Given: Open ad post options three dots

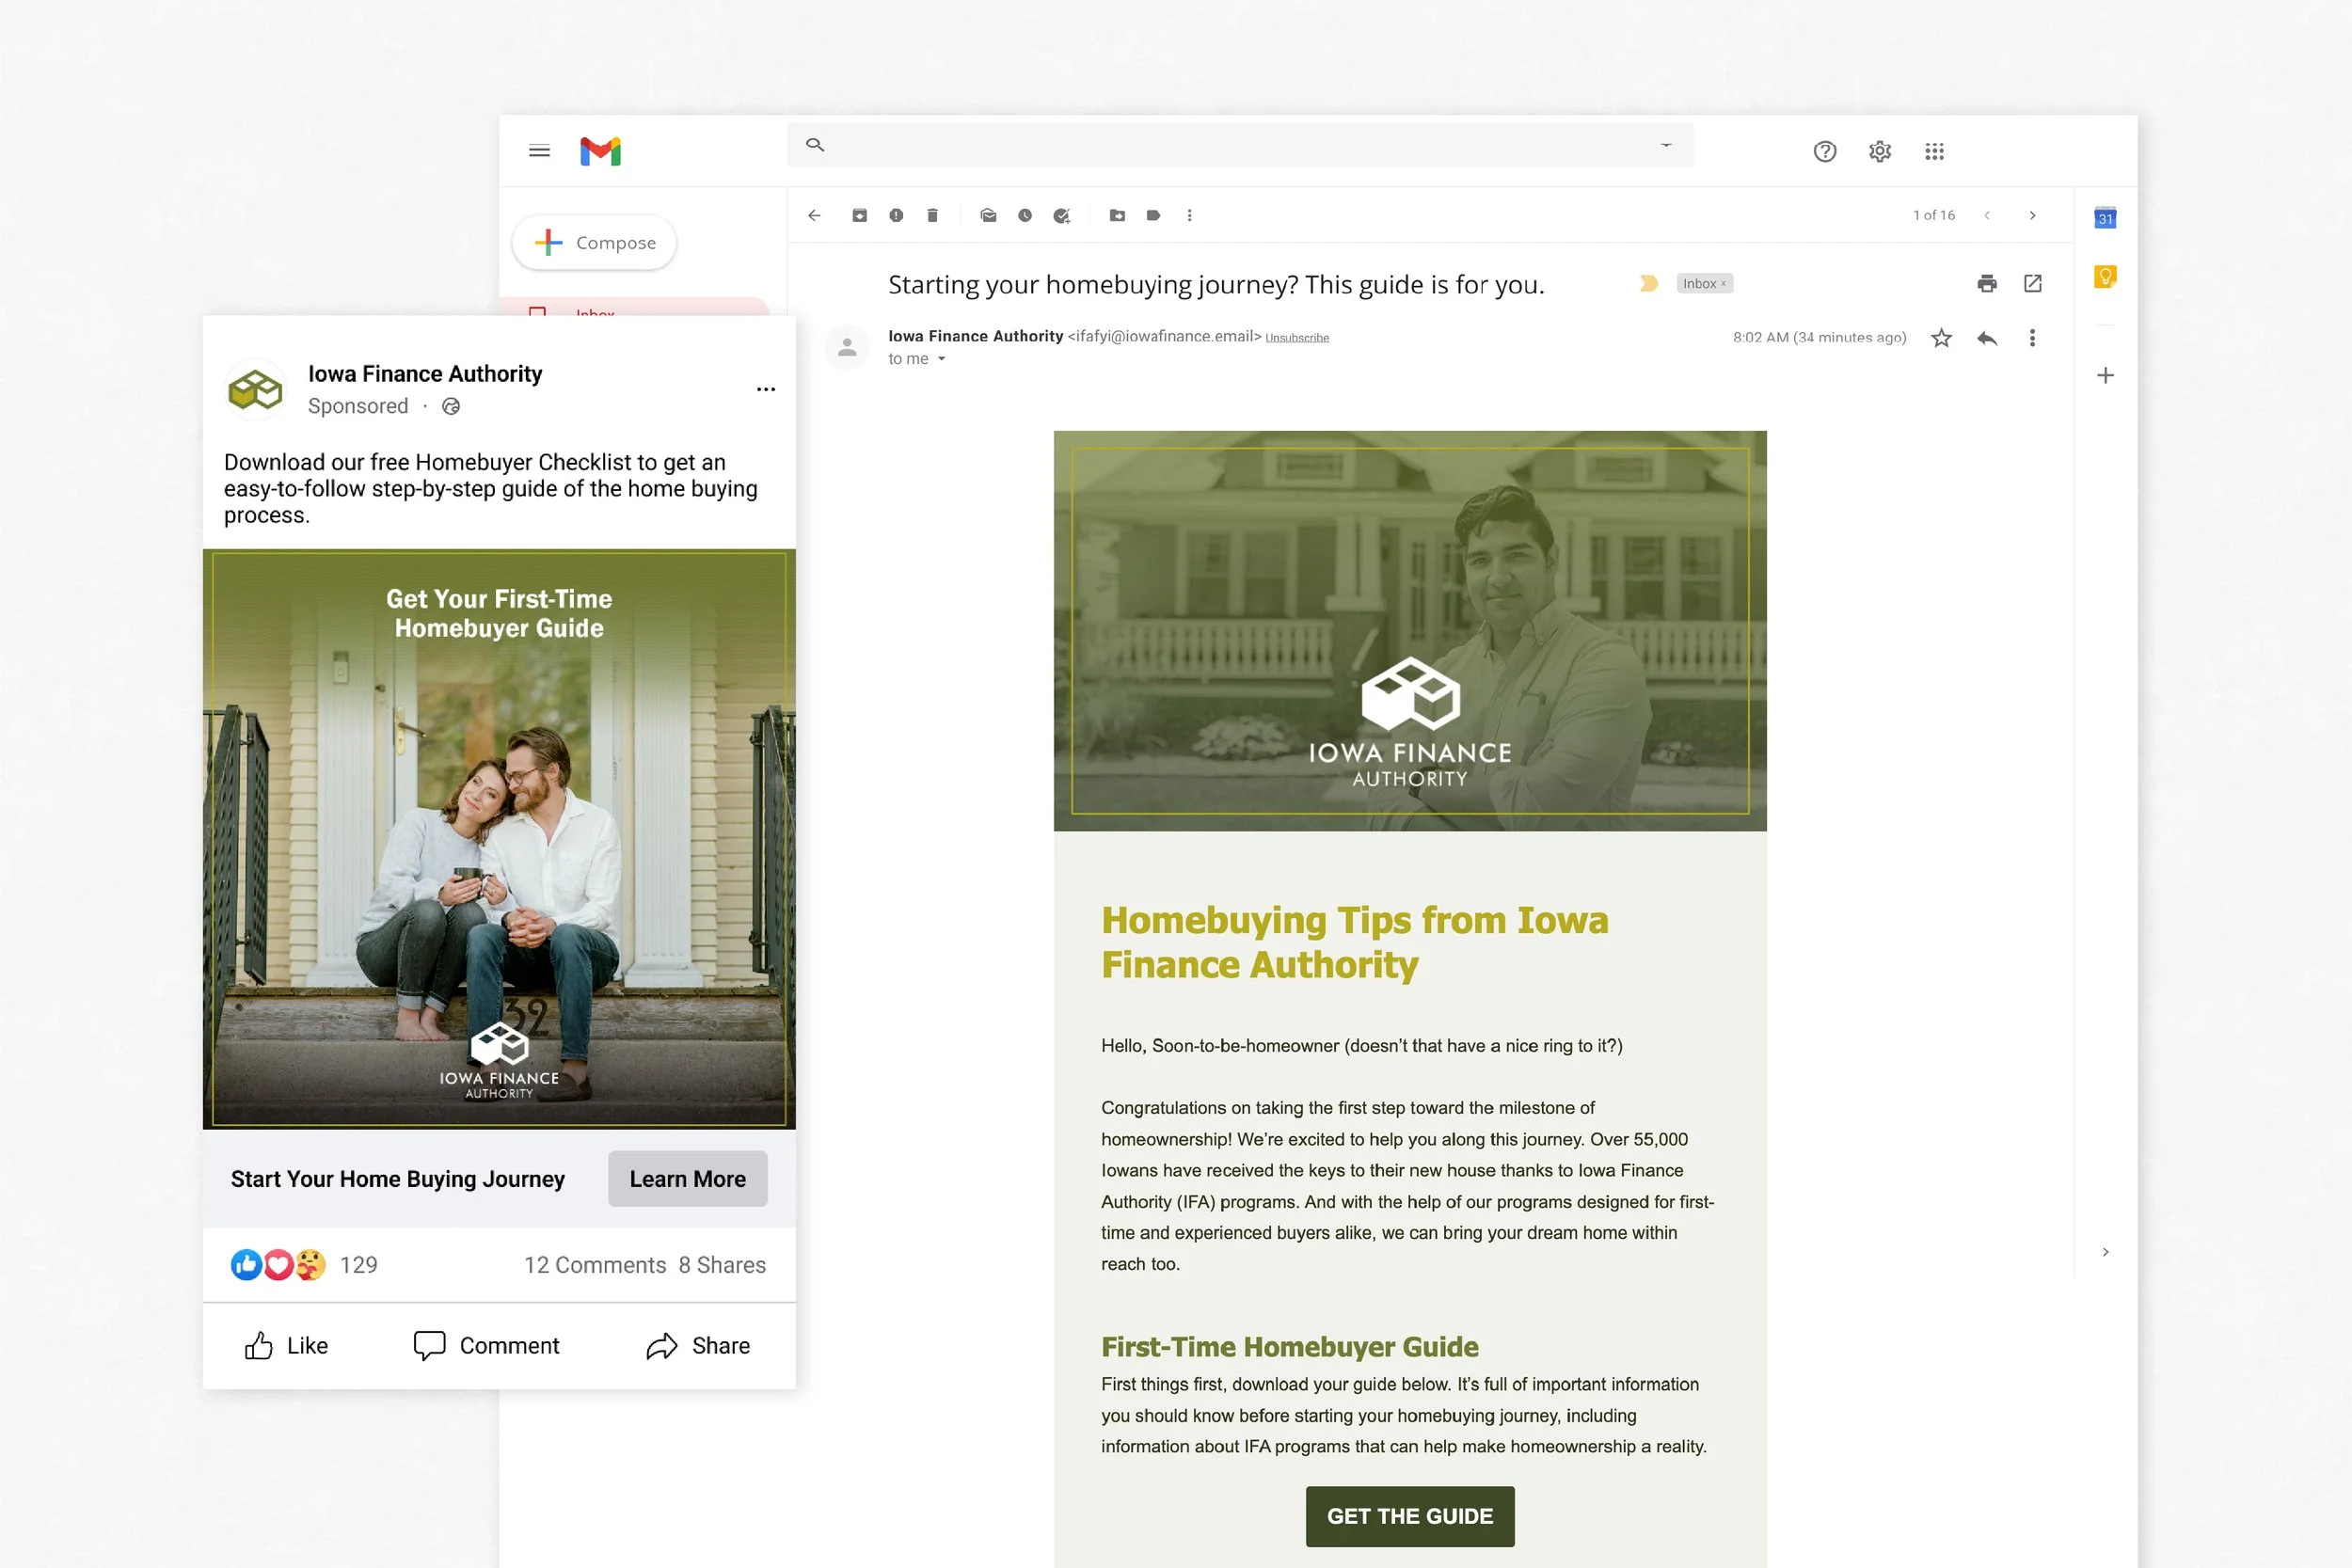Looking at the screenshot, I should [x=766, y=389].
